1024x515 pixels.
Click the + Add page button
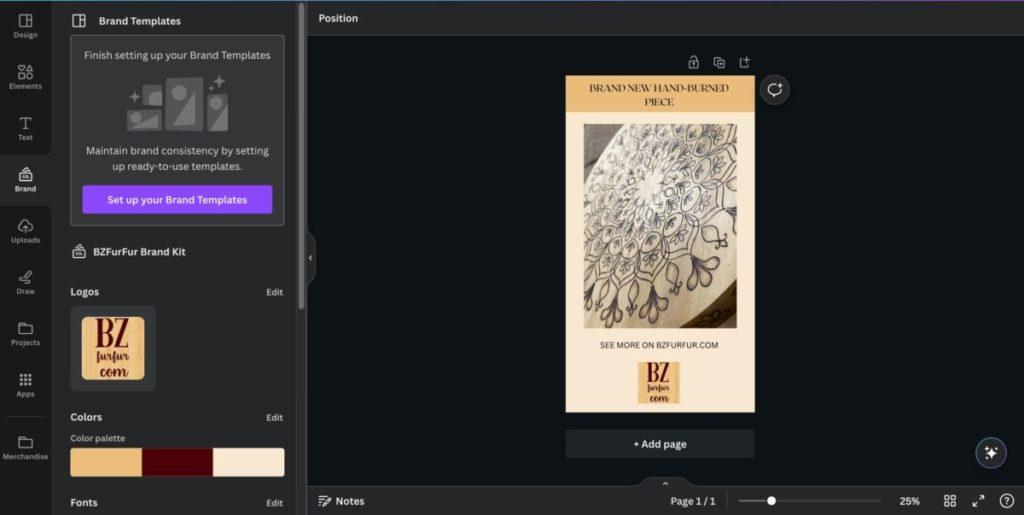point(660,444)
